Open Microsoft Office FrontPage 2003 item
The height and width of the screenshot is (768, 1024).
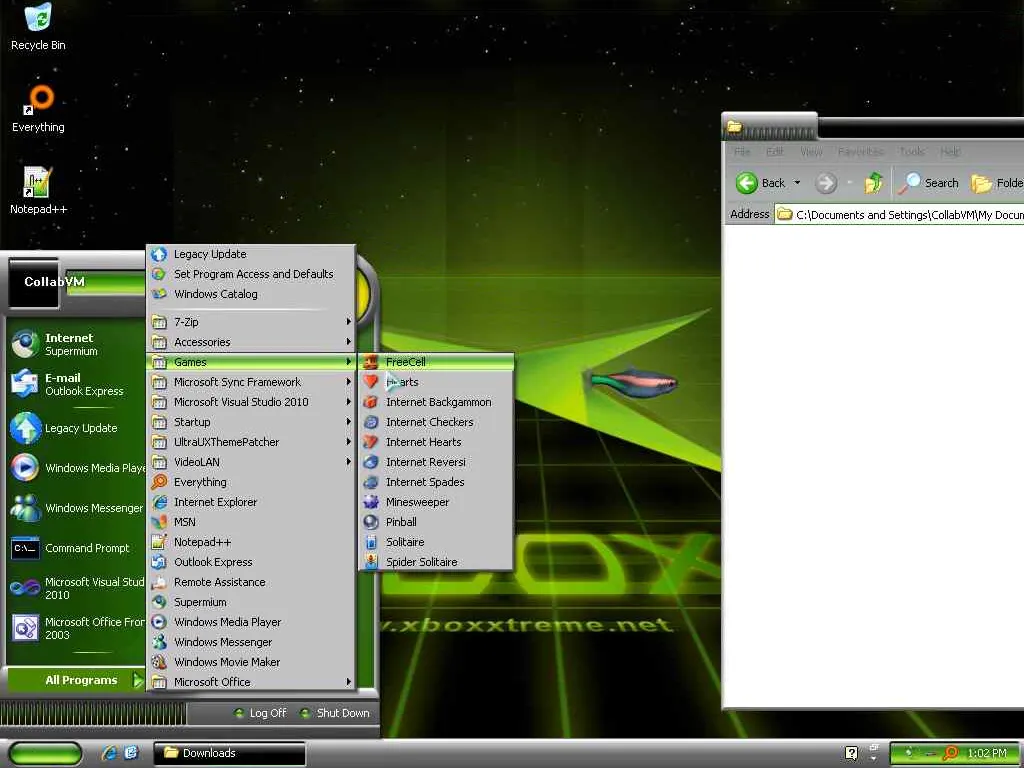point(76,628)
